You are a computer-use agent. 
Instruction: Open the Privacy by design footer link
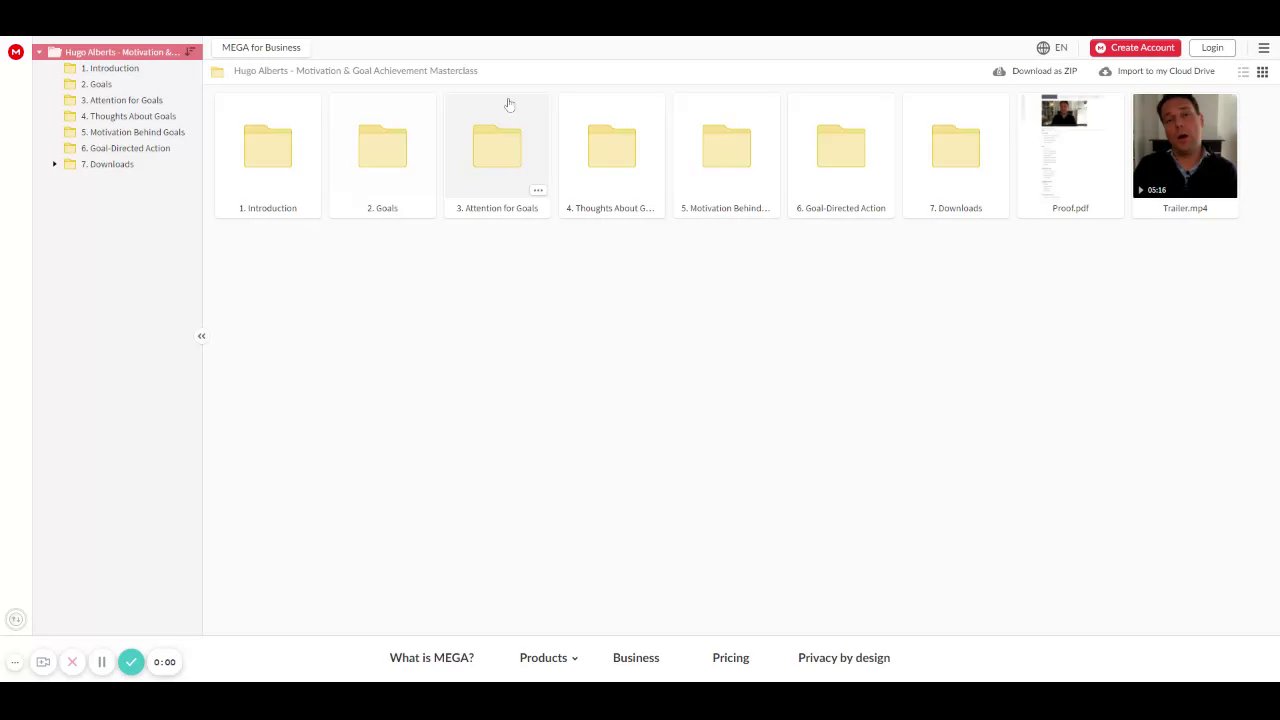coord(844,658)
